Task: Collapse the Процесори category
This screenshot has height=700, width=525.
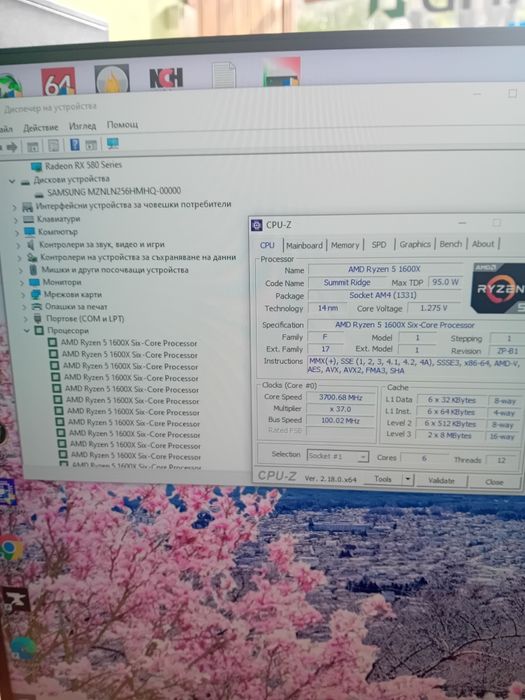Action: click(27, 331)
